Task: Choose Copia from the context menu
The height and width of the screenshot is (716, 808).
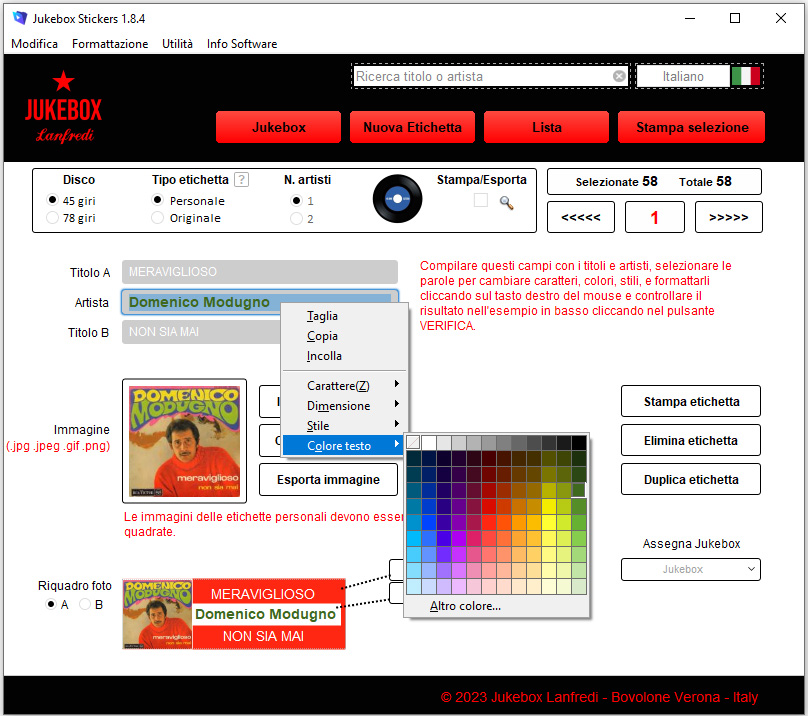Action: point(345,336)
